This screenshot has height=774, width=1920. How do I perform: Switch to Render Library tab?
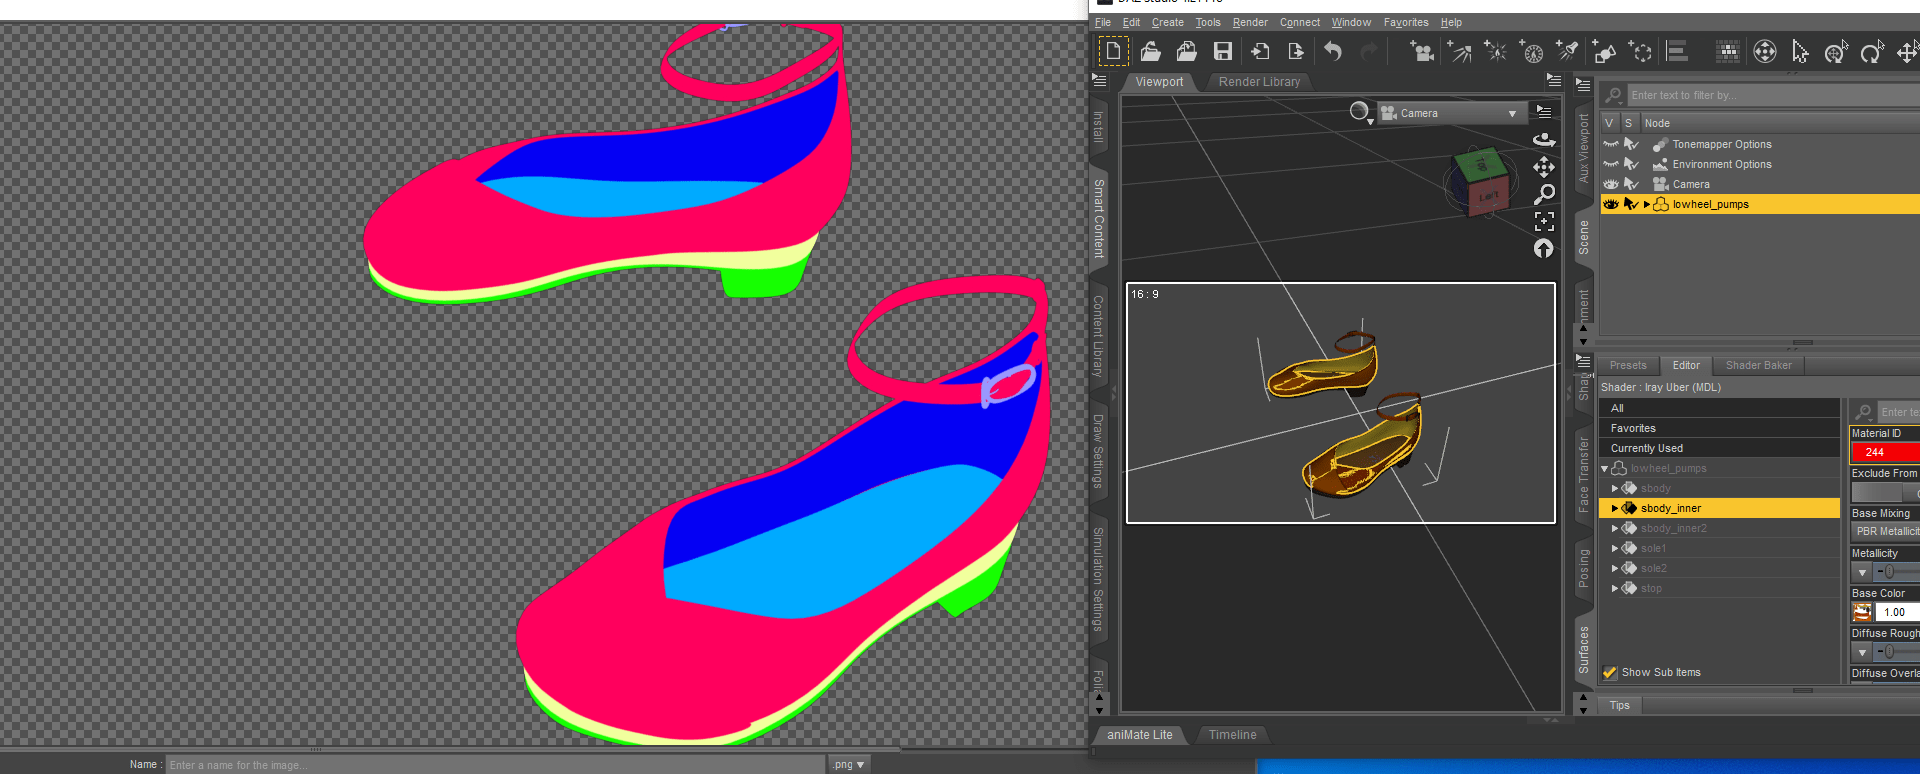pos(1259,82)
